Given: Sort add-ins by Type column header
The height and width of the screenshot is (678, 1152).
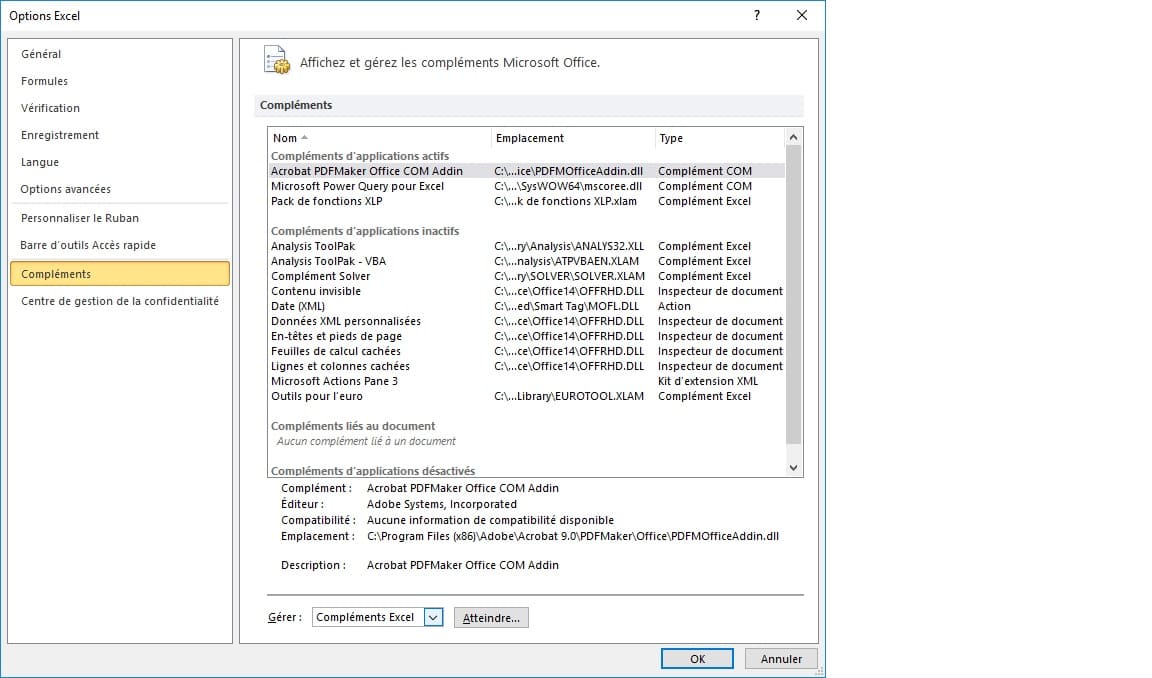Looking at the screenshot, I should [719, 138].
